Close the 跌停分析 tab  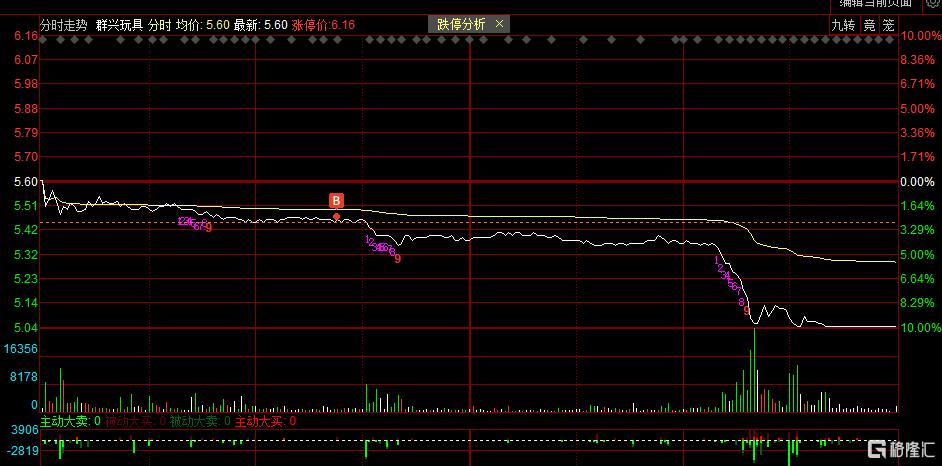[500, 25]
